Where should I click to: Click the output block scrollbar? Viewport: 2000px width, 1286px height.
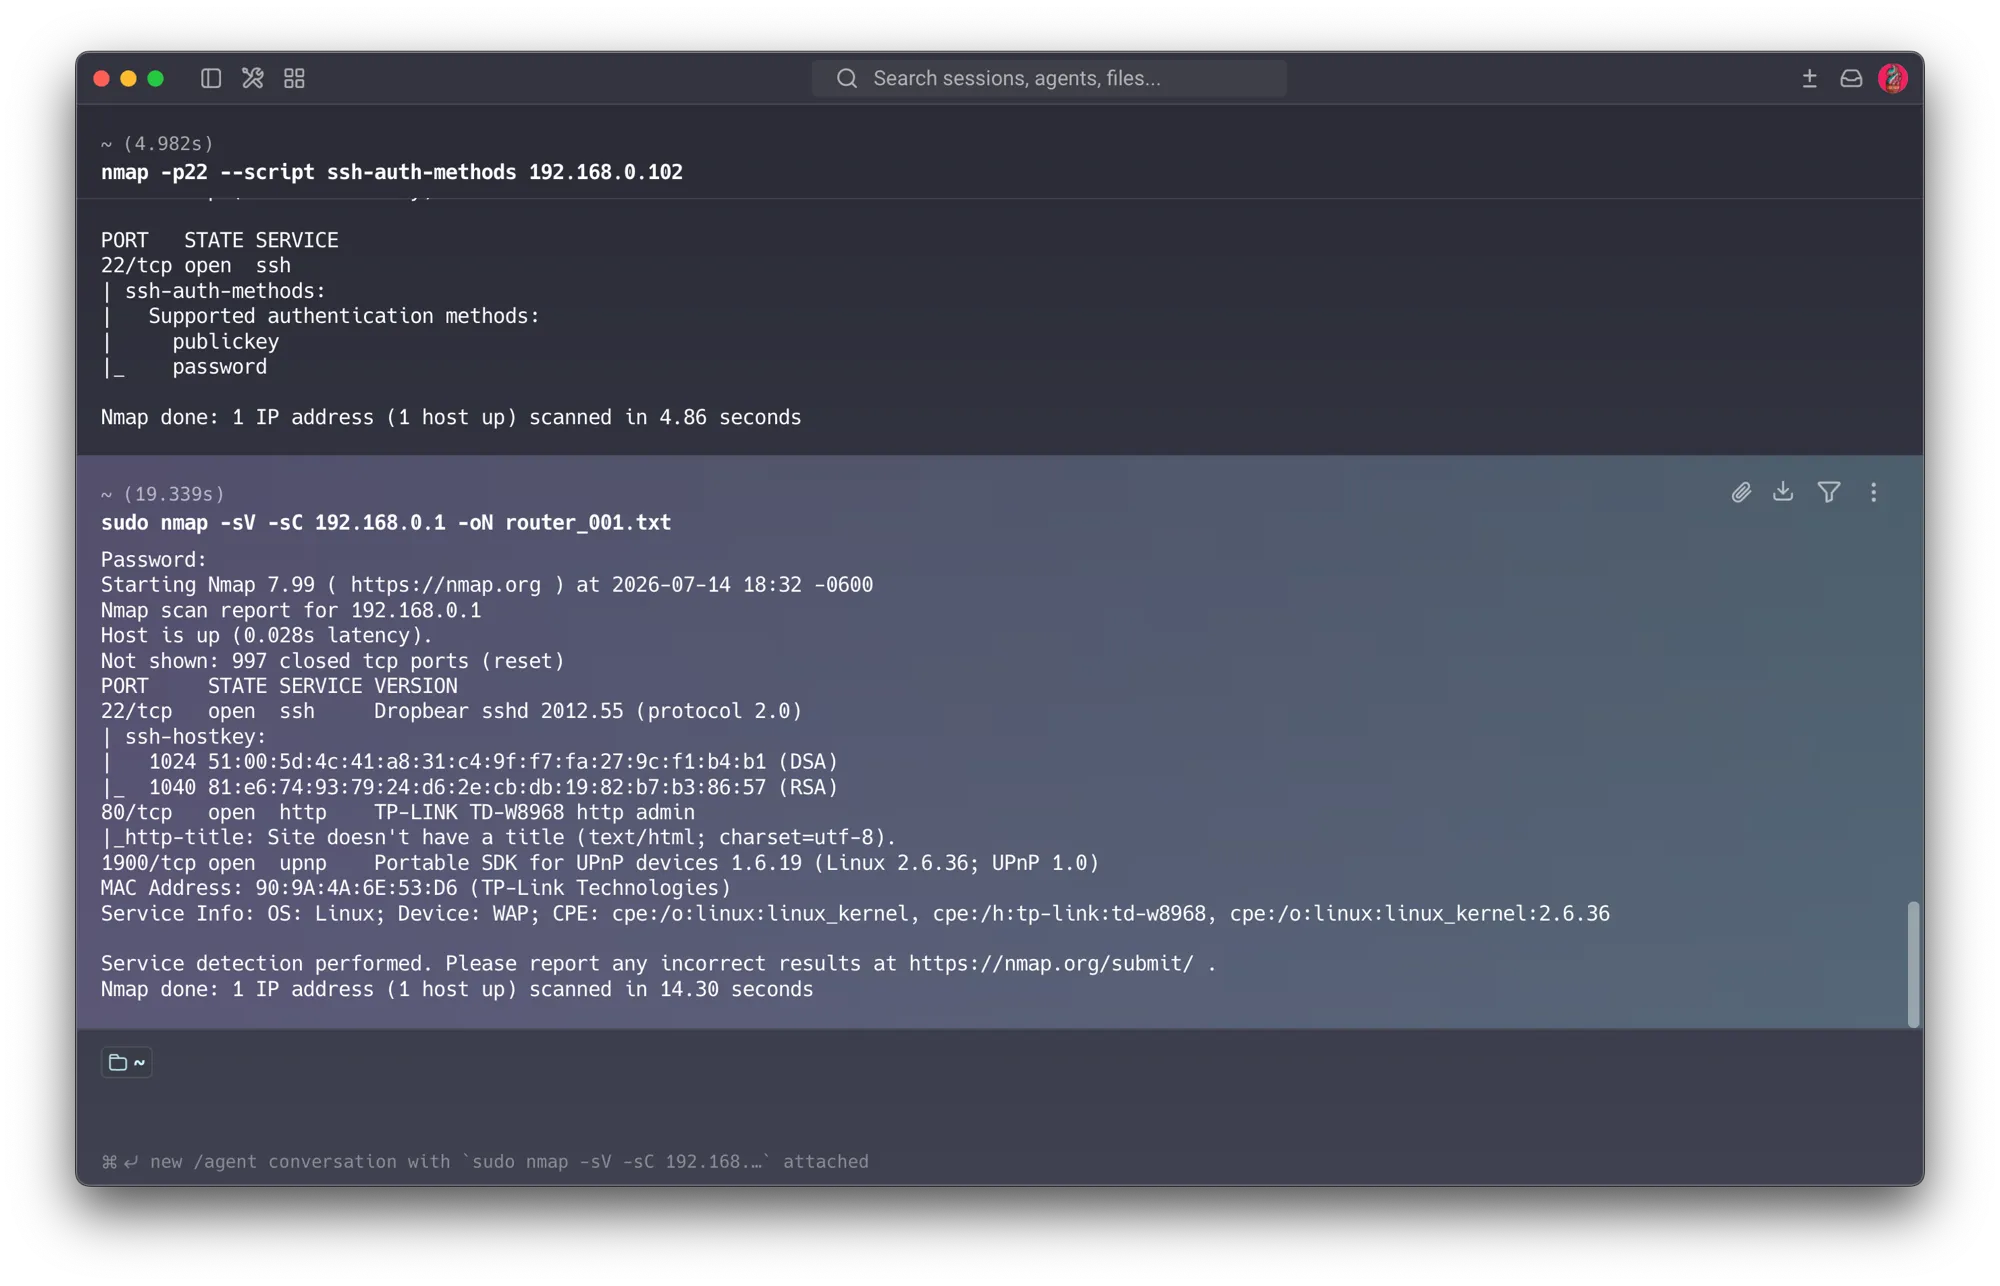(x=1913, y=964)
